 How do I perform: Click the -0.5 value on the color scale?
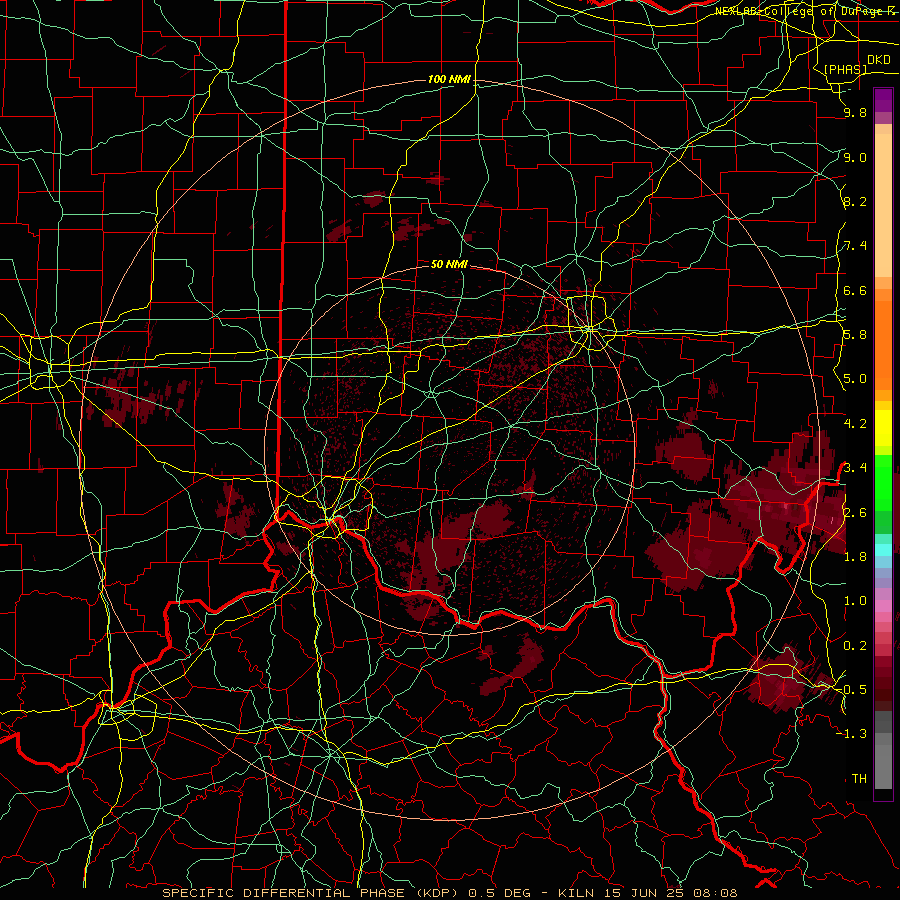pos(853,690)
